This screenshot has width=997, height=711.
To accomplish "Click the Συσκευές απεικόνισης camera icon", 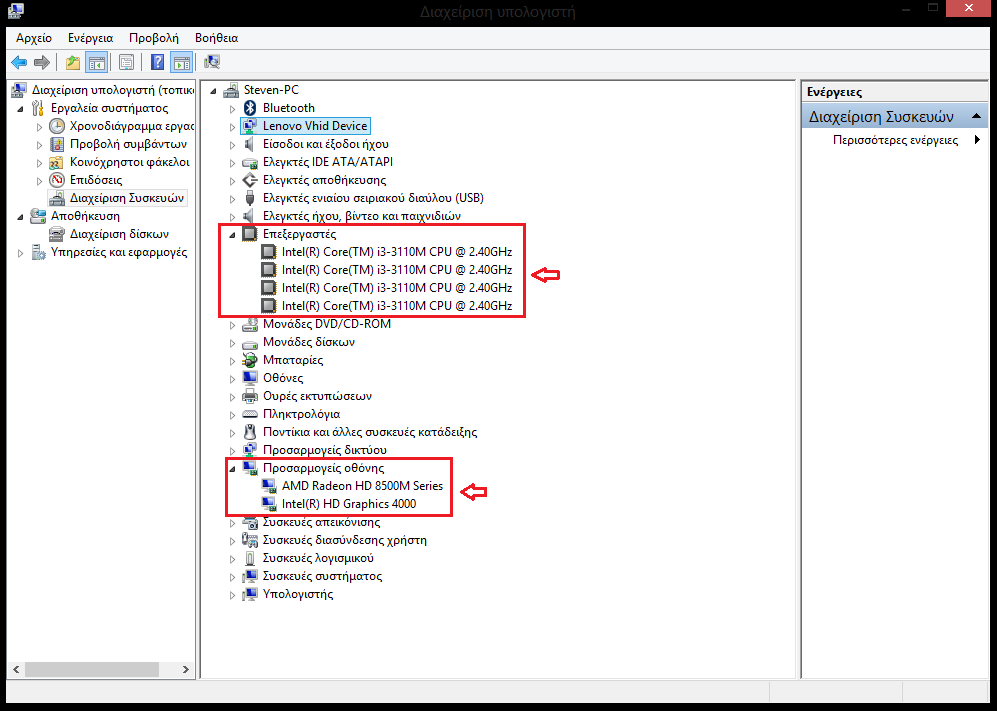I will click(x=250, y=522).
